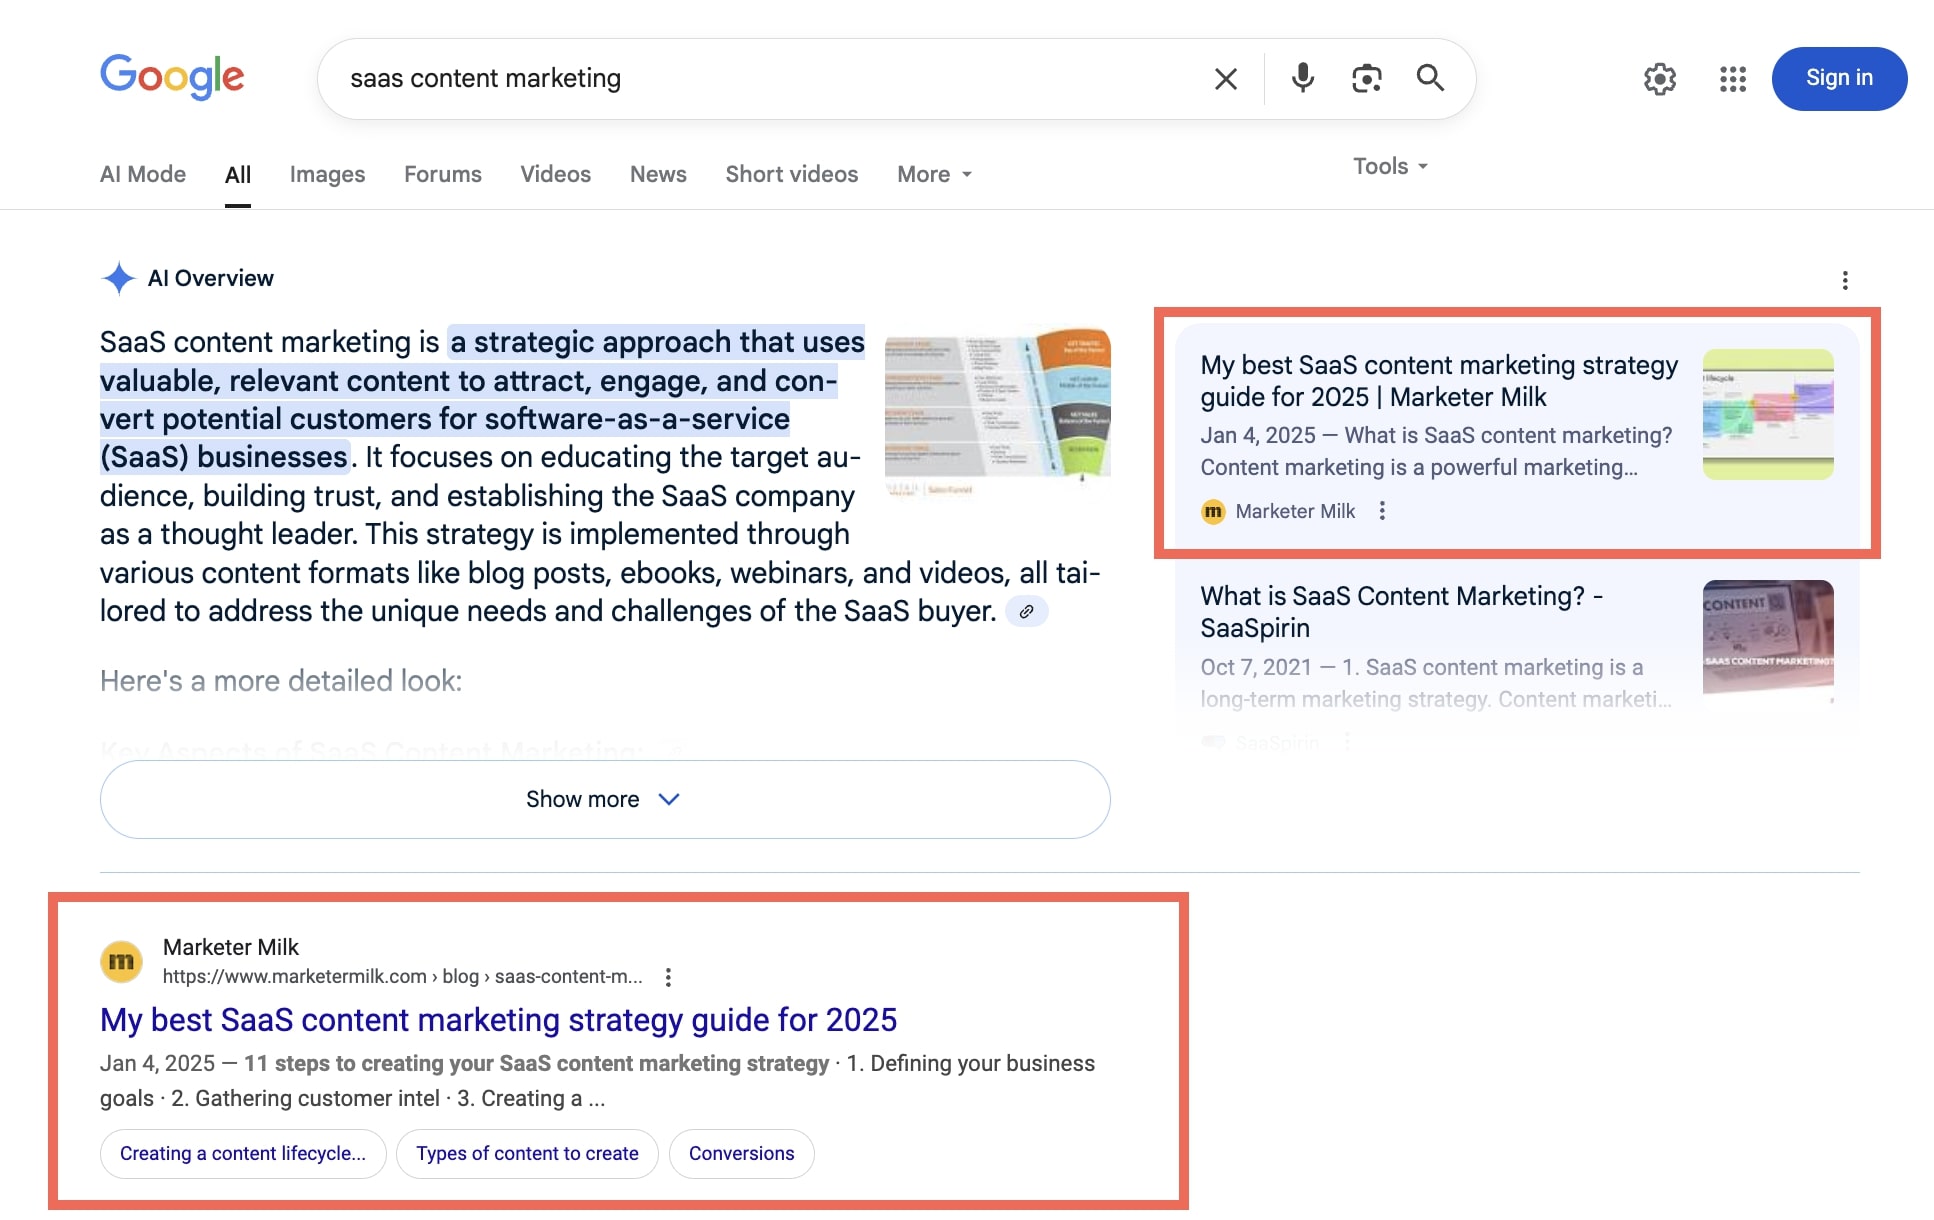Viewport: 1934px width, 1220px height.
Task: Start voice search with the microphone icon
Action: (1302, 78)
